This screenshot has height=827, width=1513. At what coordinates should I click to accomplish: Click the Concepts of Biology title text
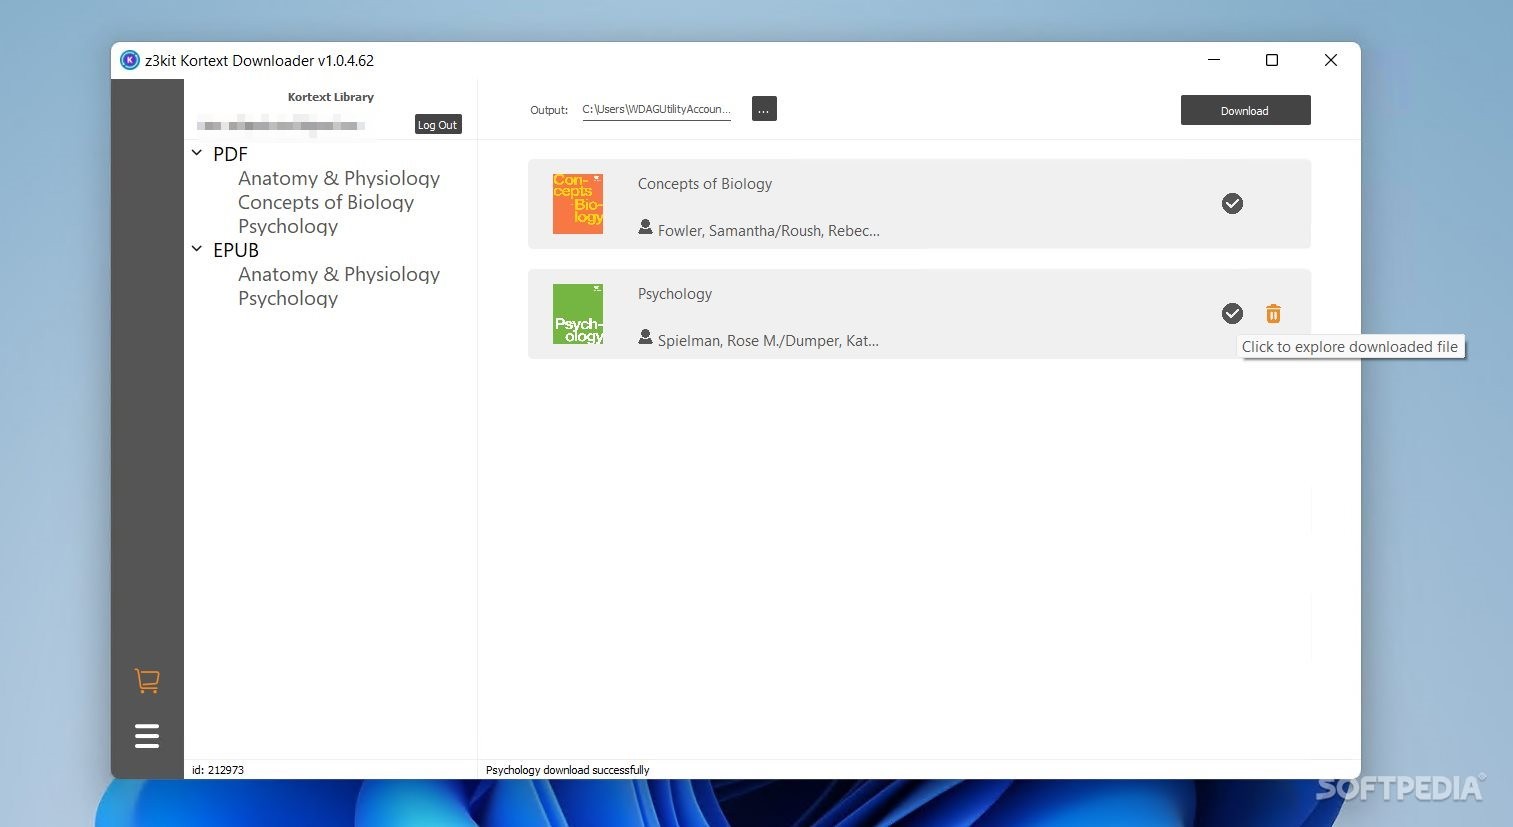point(705,184)
